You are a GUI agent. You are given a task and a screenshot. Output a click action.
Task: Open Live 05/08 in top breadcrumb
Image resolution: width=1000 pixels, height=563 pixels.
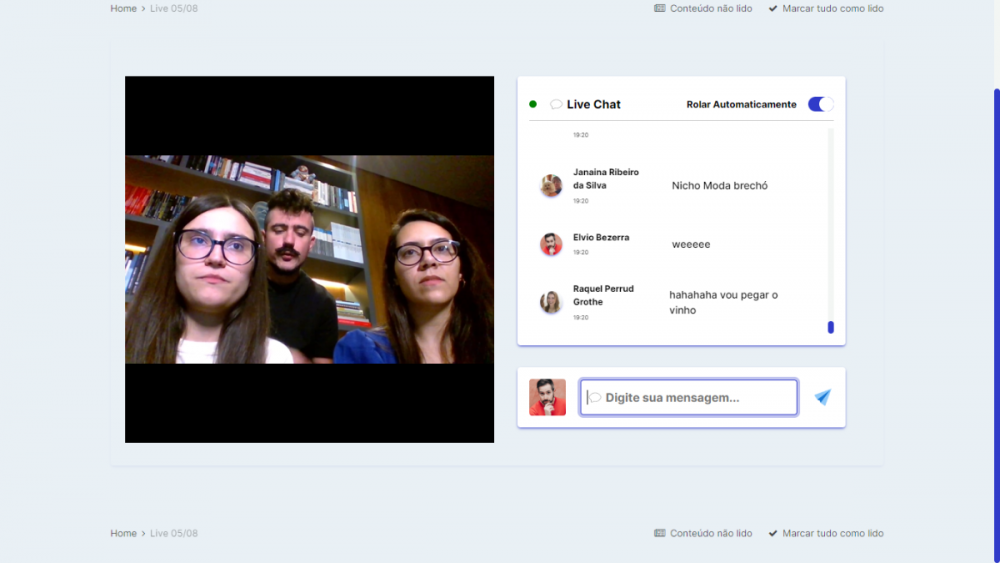pyautogui.click(x=174, y=8)
